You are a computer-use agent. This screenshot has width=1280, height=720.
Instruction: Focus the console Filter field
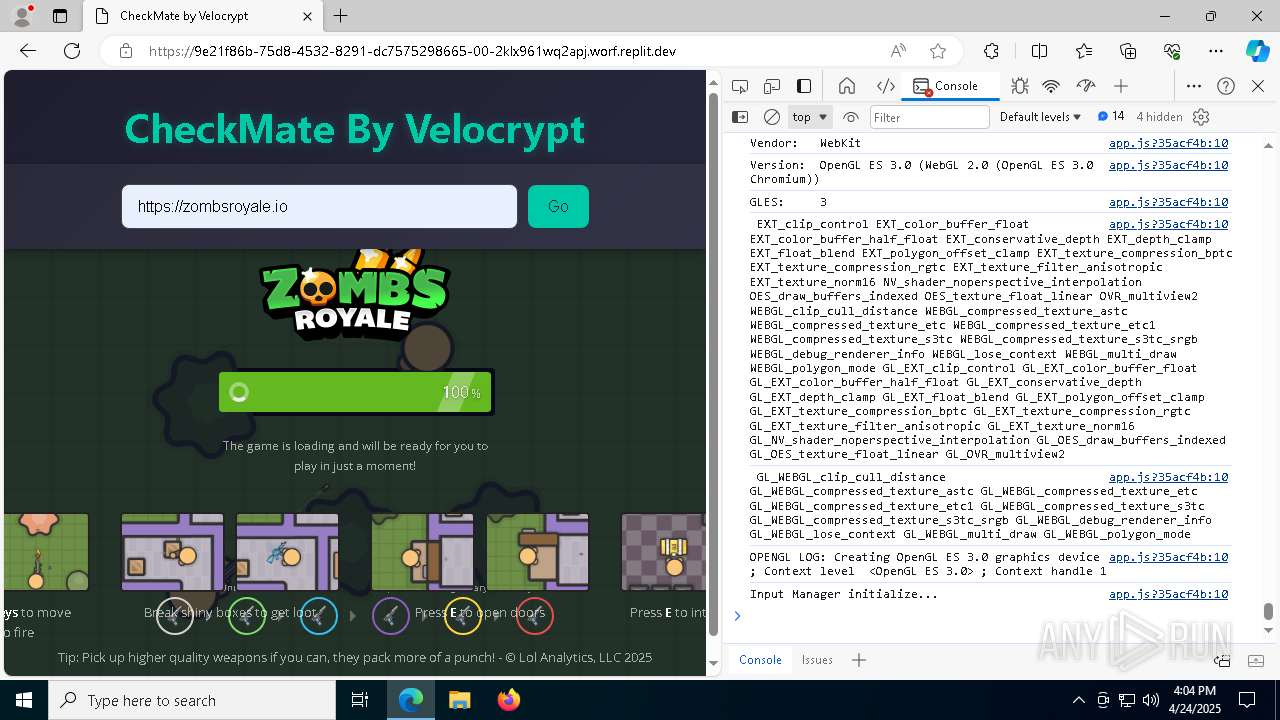point(929,117)
